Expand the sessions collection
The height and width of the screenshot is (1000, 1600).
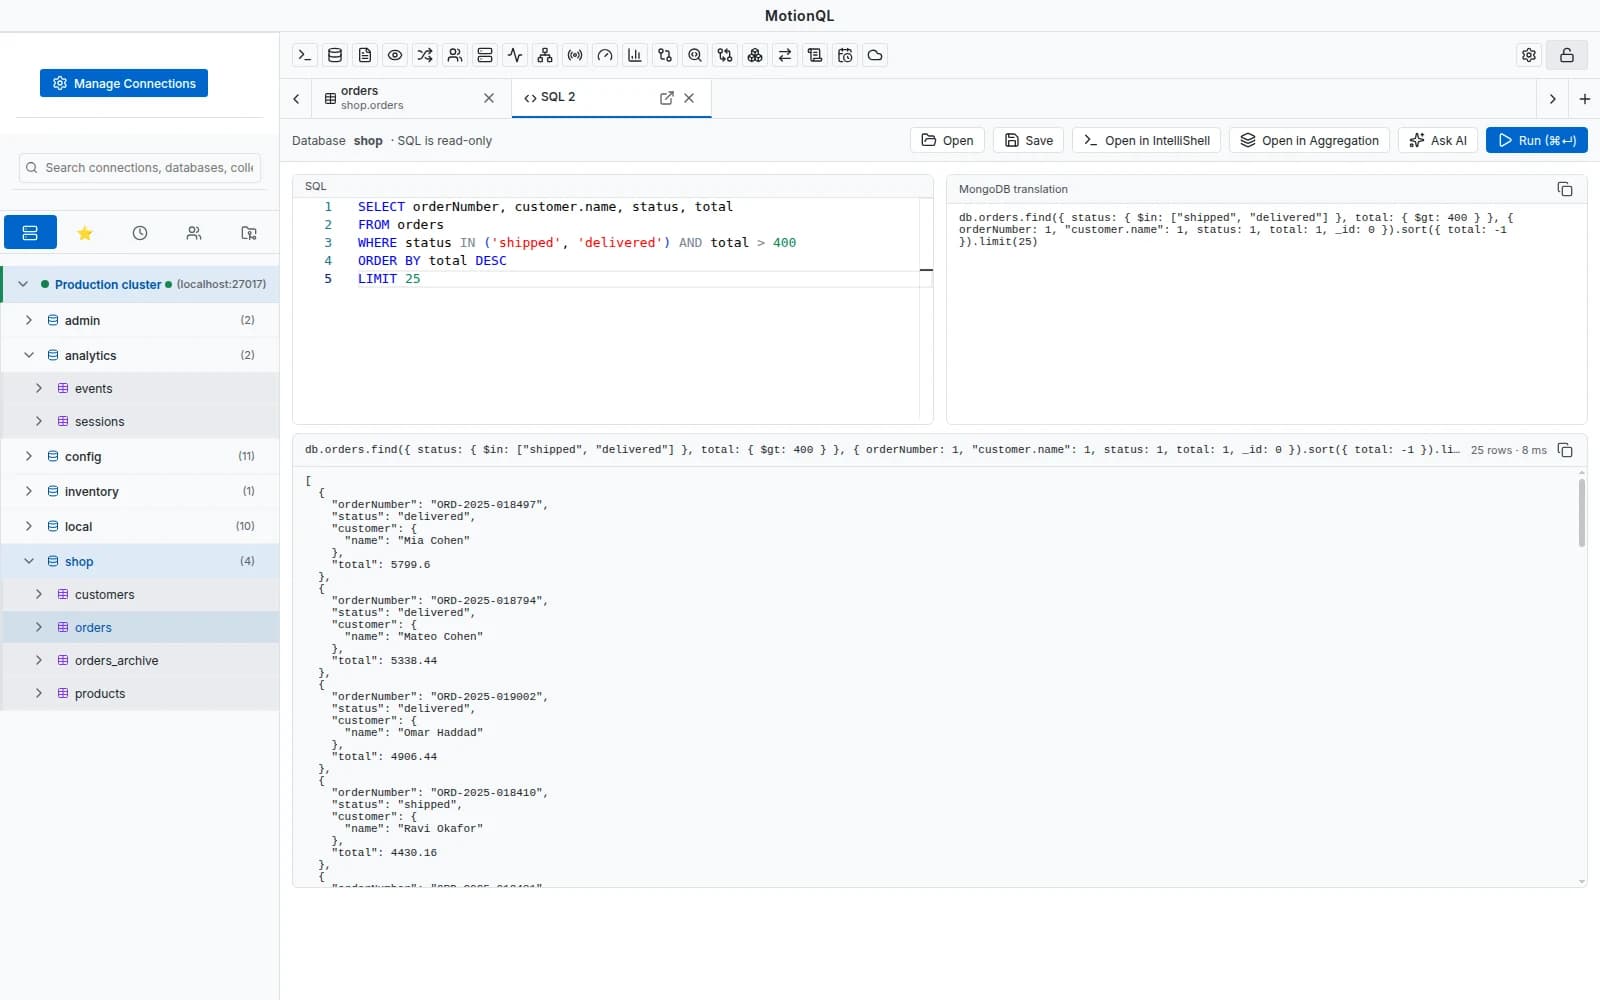tap(39, 421)
